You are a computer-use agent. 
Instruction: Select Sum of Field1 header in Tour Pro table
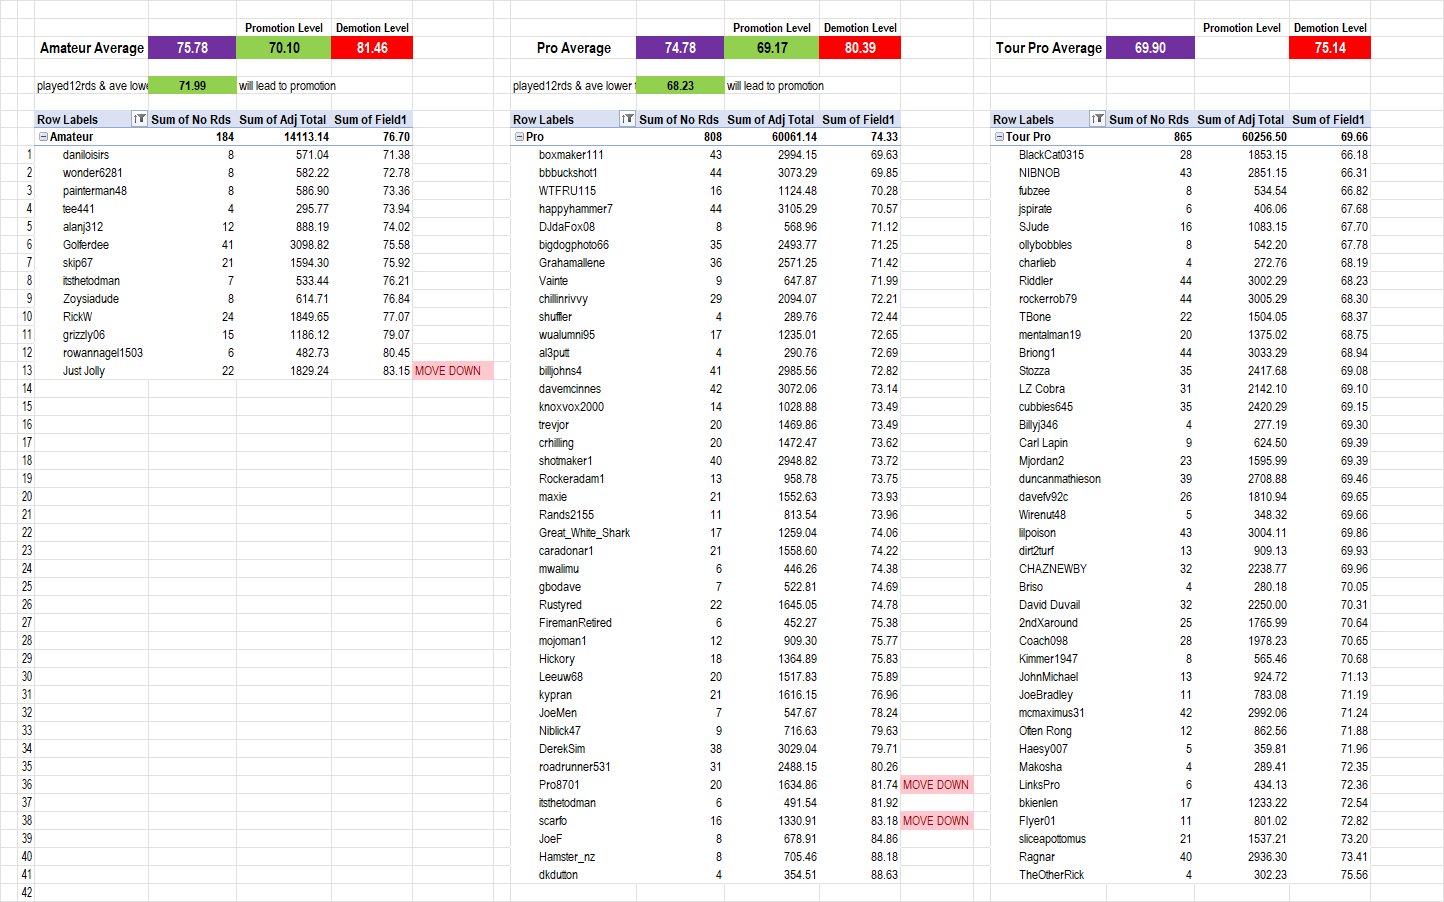click(x=1328, y=119)
